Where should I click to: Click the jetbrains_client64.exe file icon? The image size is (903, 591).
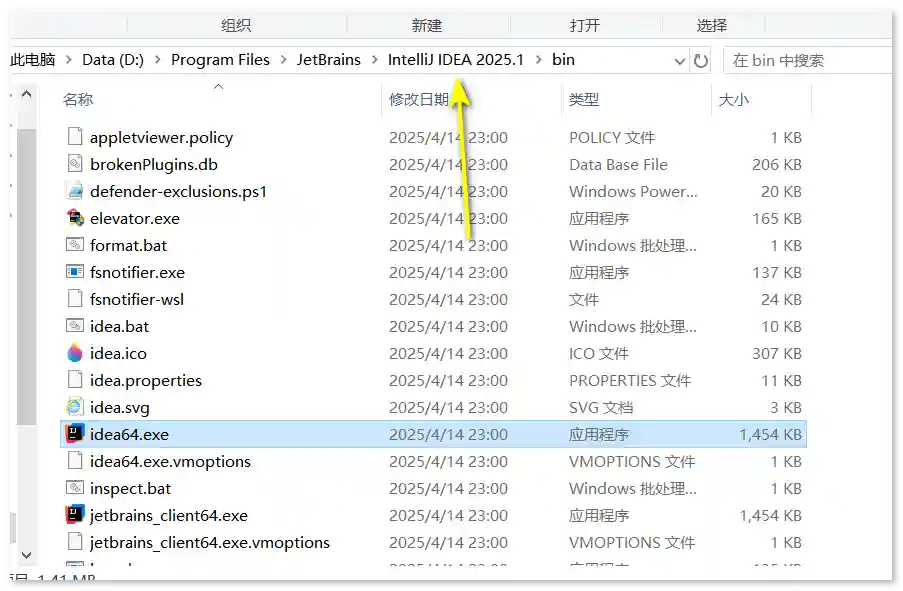point(75,515)
